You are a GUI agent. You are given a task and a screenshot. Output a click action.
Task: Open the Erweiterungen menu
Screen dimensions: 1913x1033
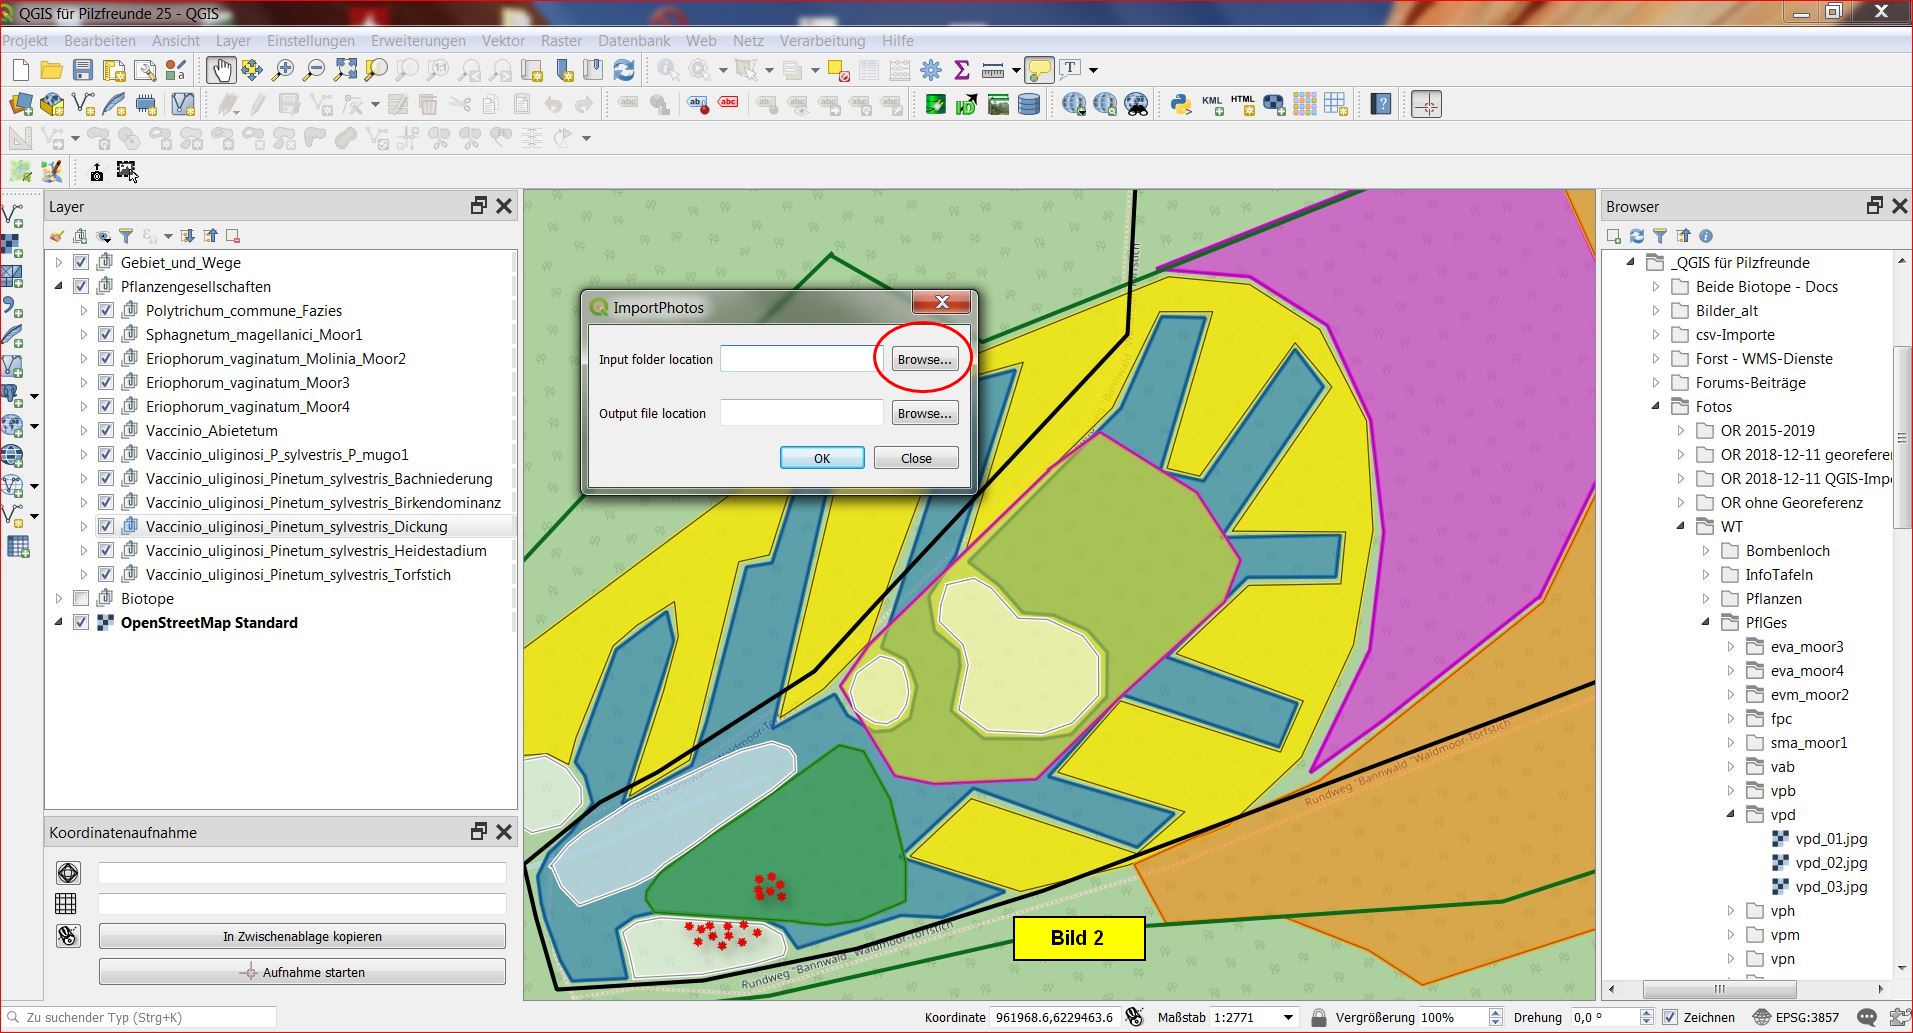coord(418,41)
